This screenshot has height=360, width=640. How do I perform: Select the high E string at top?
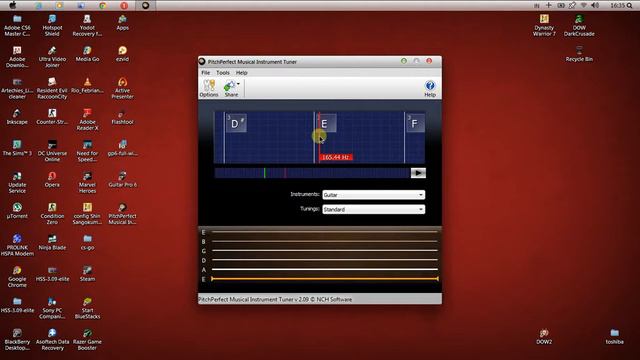click(324, 232)
